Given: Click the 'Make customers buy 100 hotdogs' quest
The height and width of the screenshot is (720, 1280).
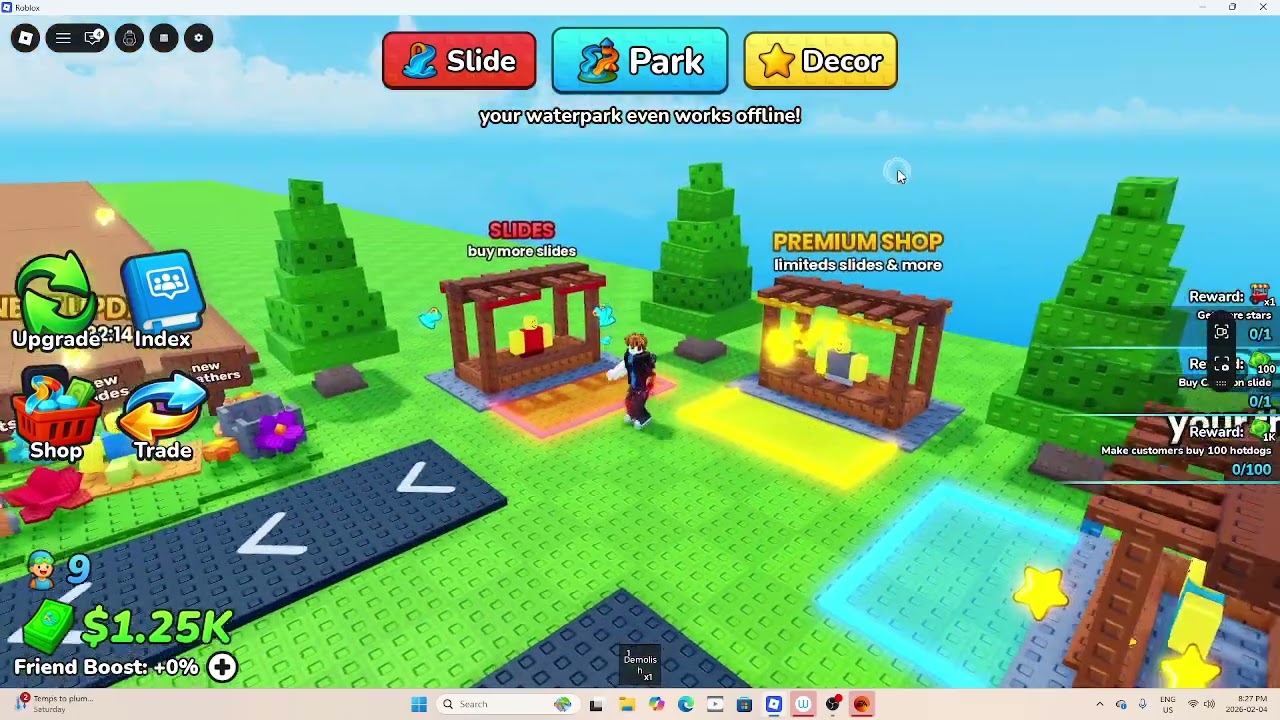Looking at the screenshot, I should [1186, 451].
